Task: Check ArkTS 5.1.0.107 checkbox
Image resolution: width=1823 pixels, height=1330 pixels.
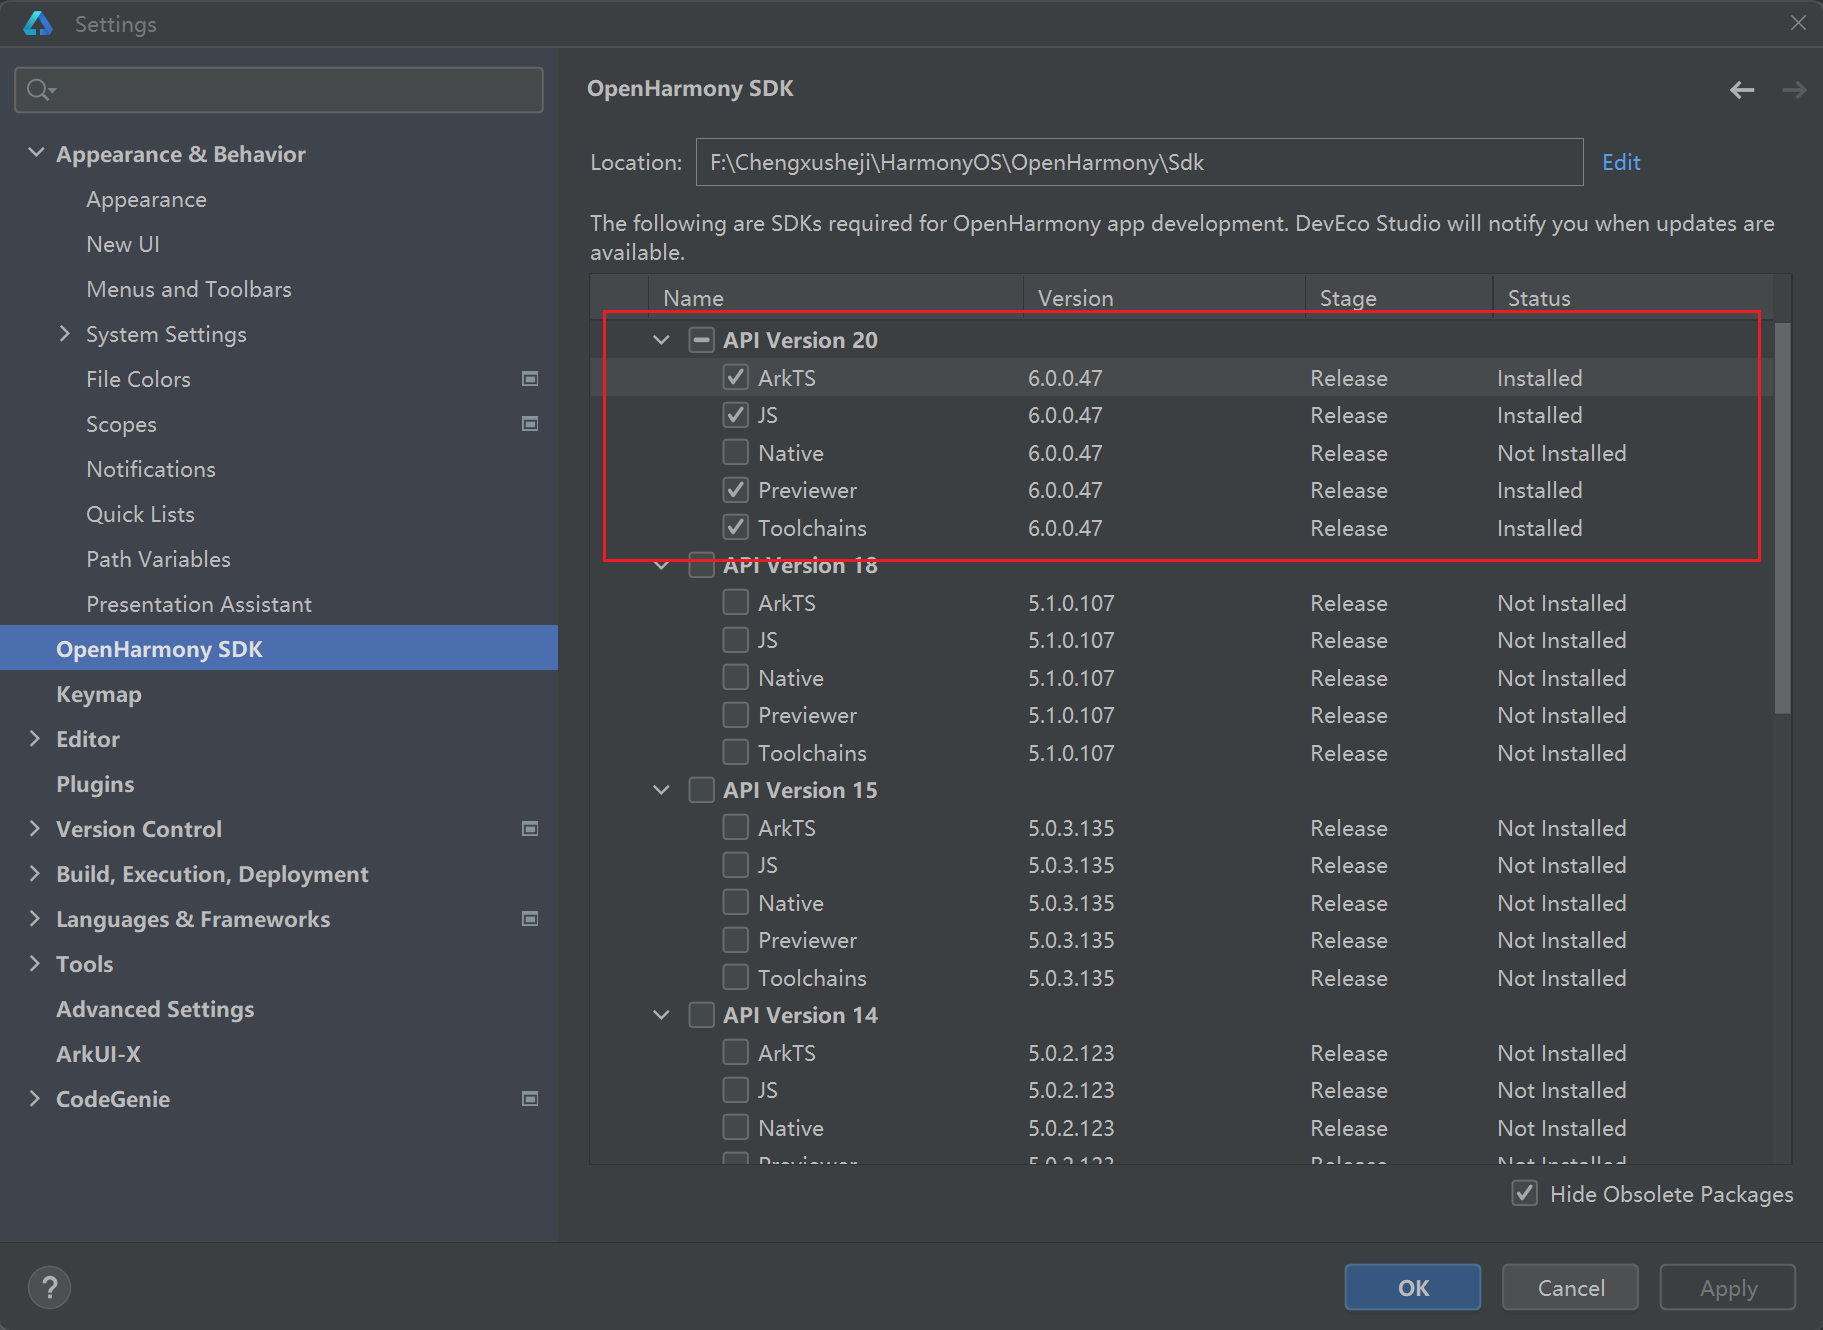Action: point(736,602)
